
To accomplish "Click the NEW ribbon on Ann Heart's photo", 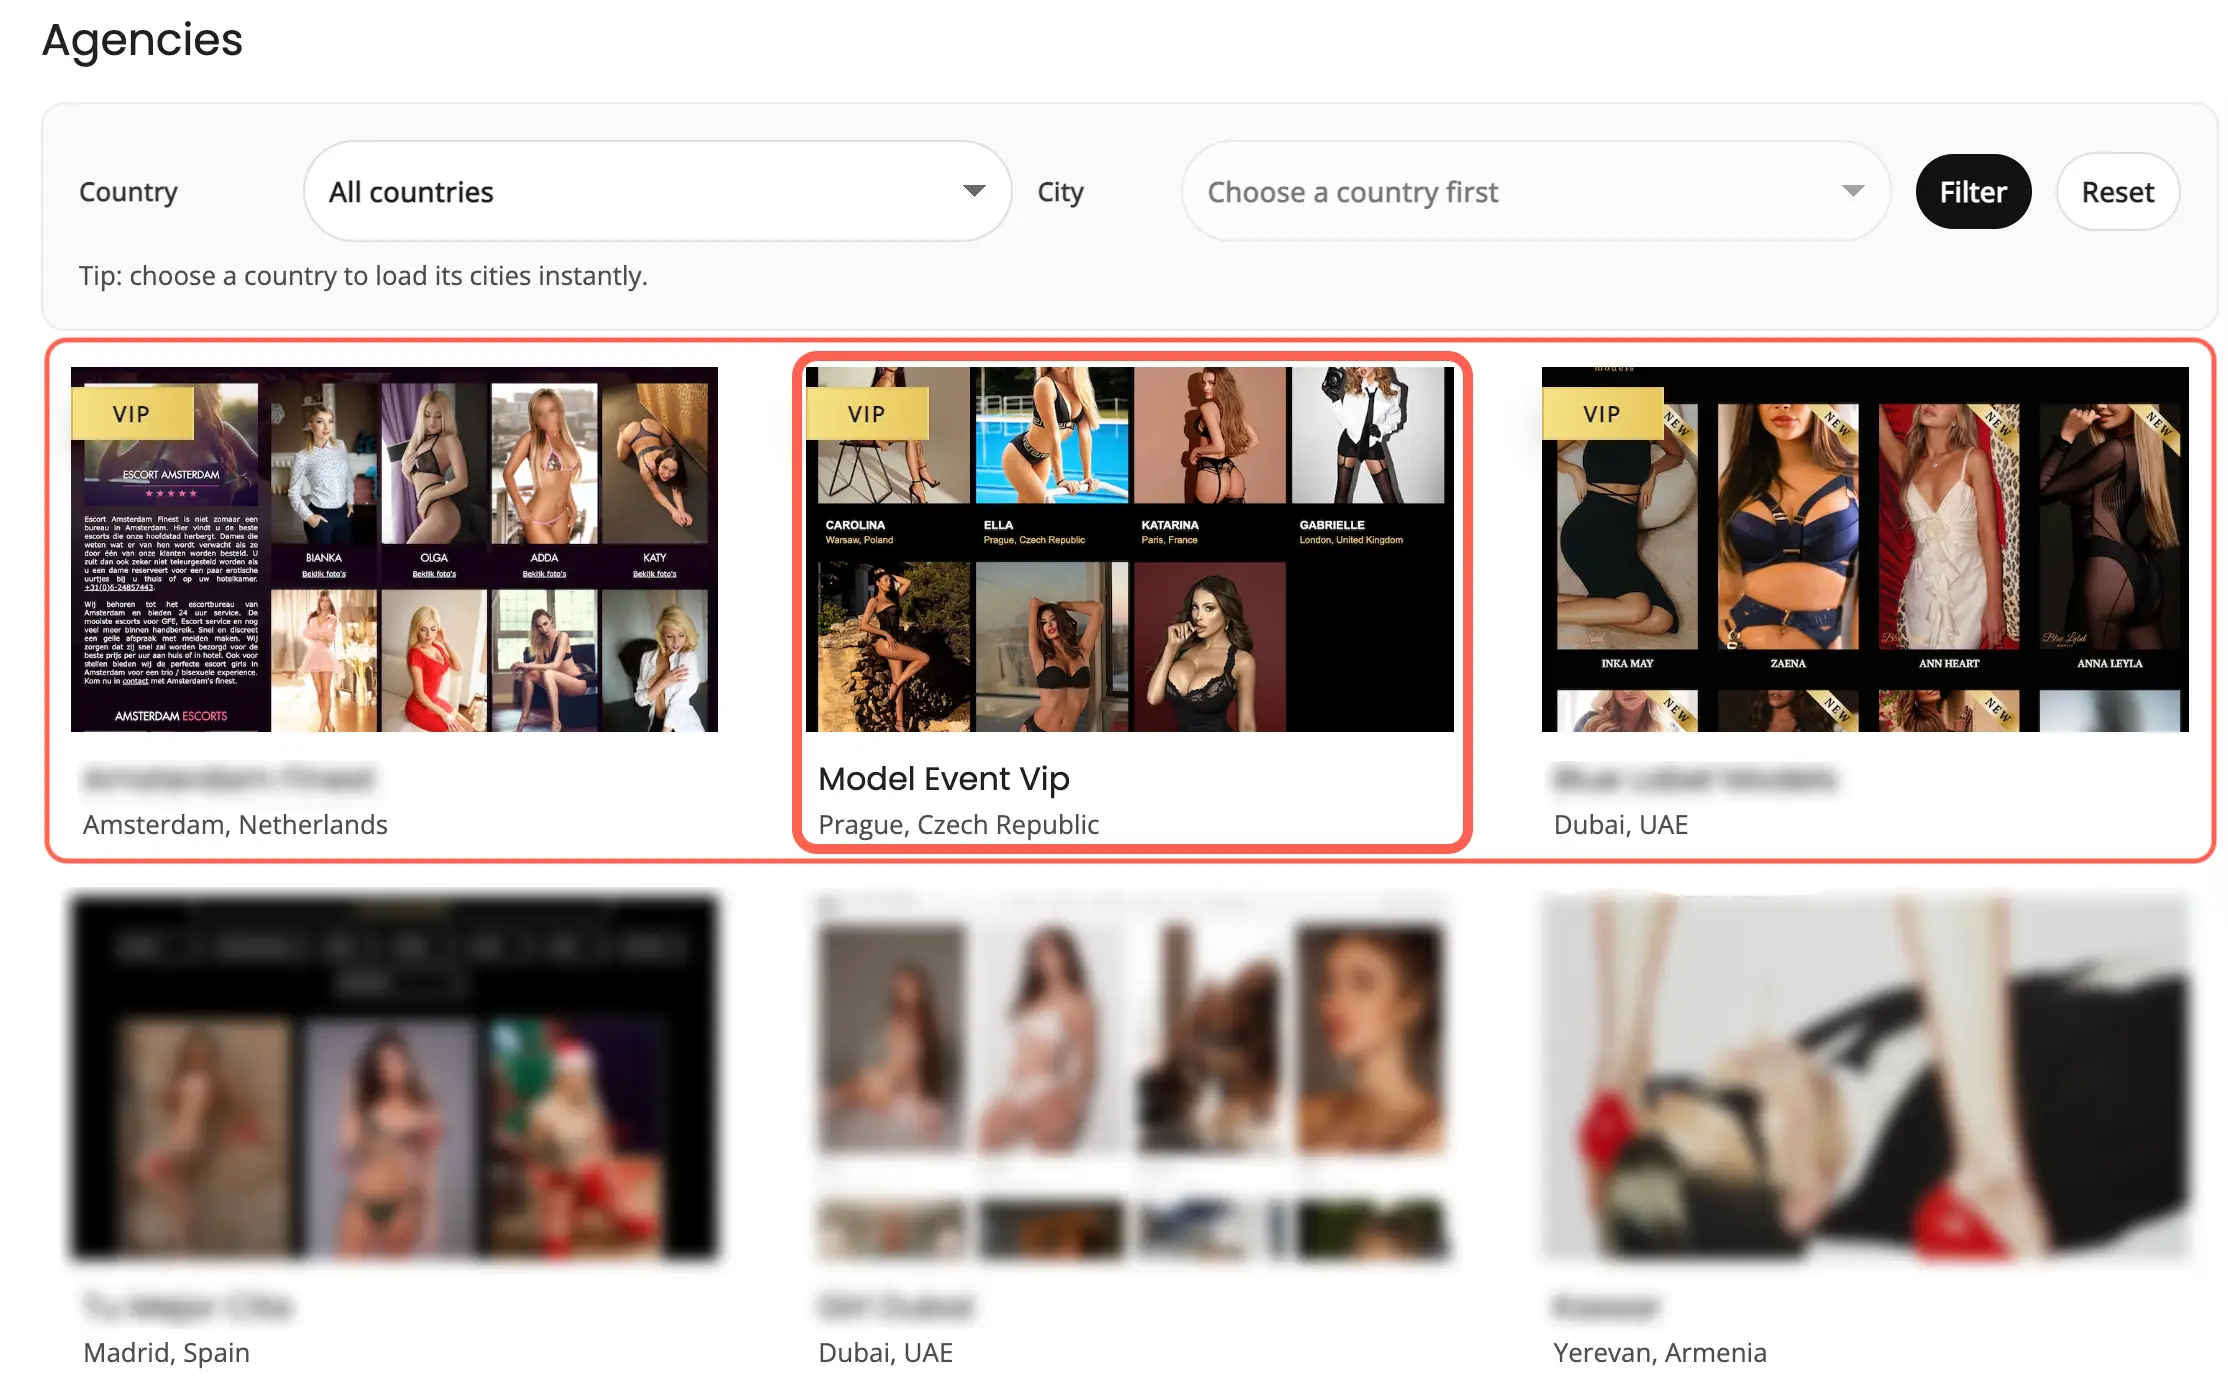I will point(1998,423).
